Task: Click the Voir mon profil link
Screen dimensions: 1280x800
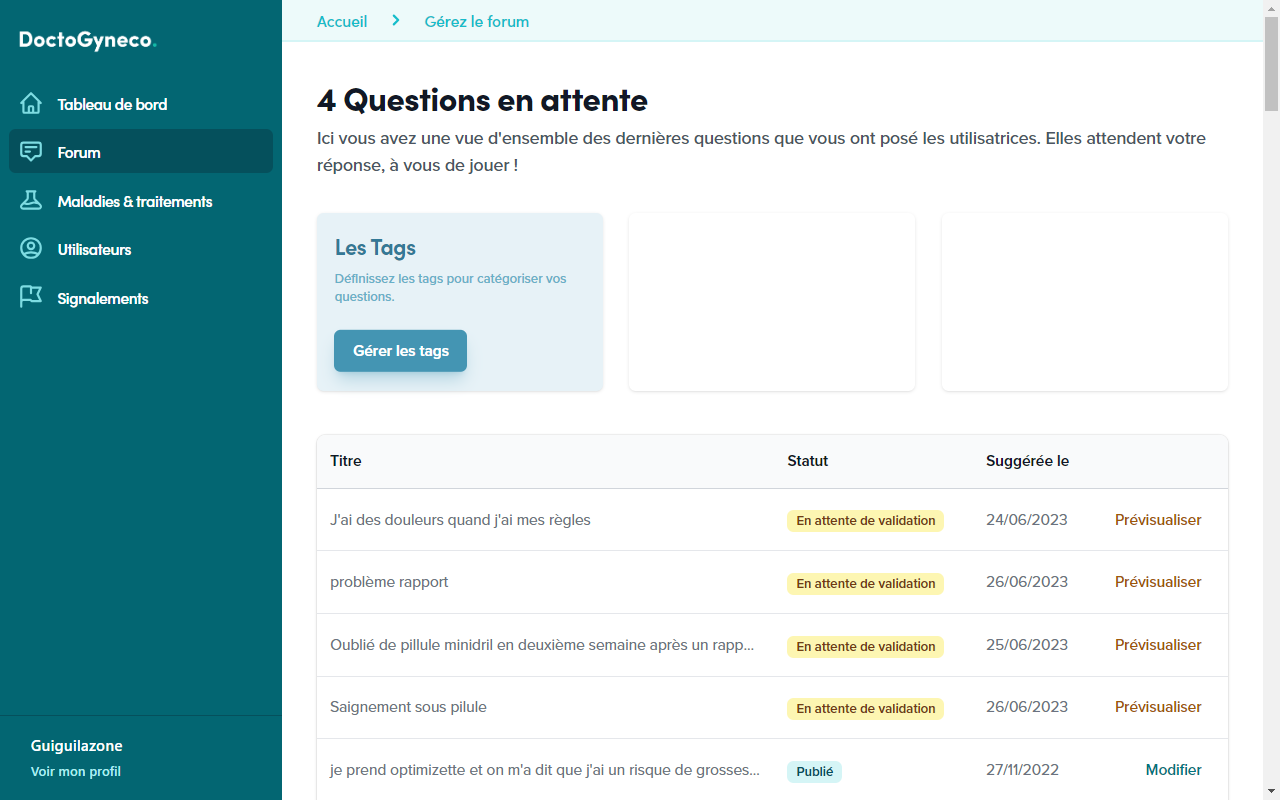Action: pos(76,771)
